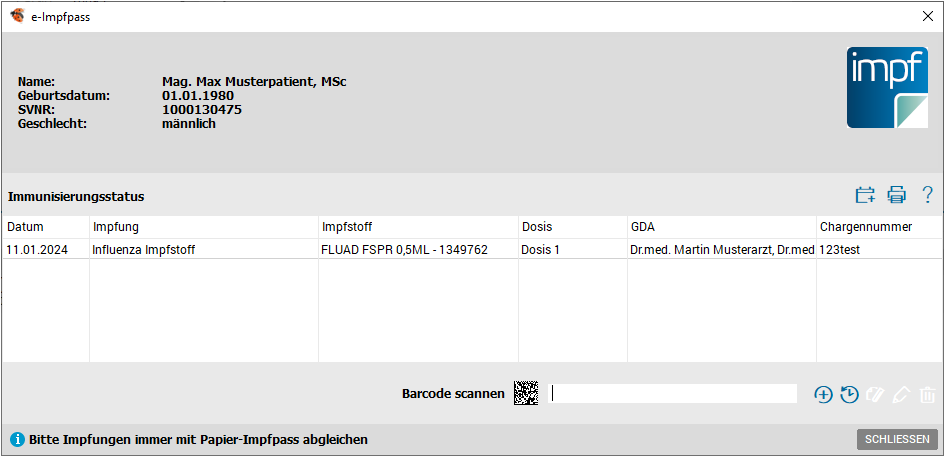
Task: Open help via the question mark
Action: [928, 195]
